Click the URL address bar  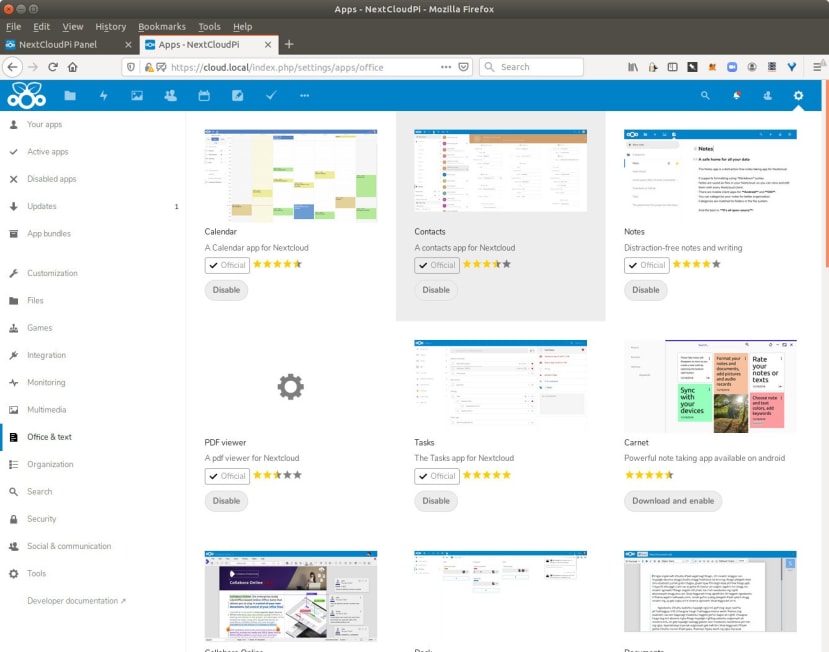point(297,67)
